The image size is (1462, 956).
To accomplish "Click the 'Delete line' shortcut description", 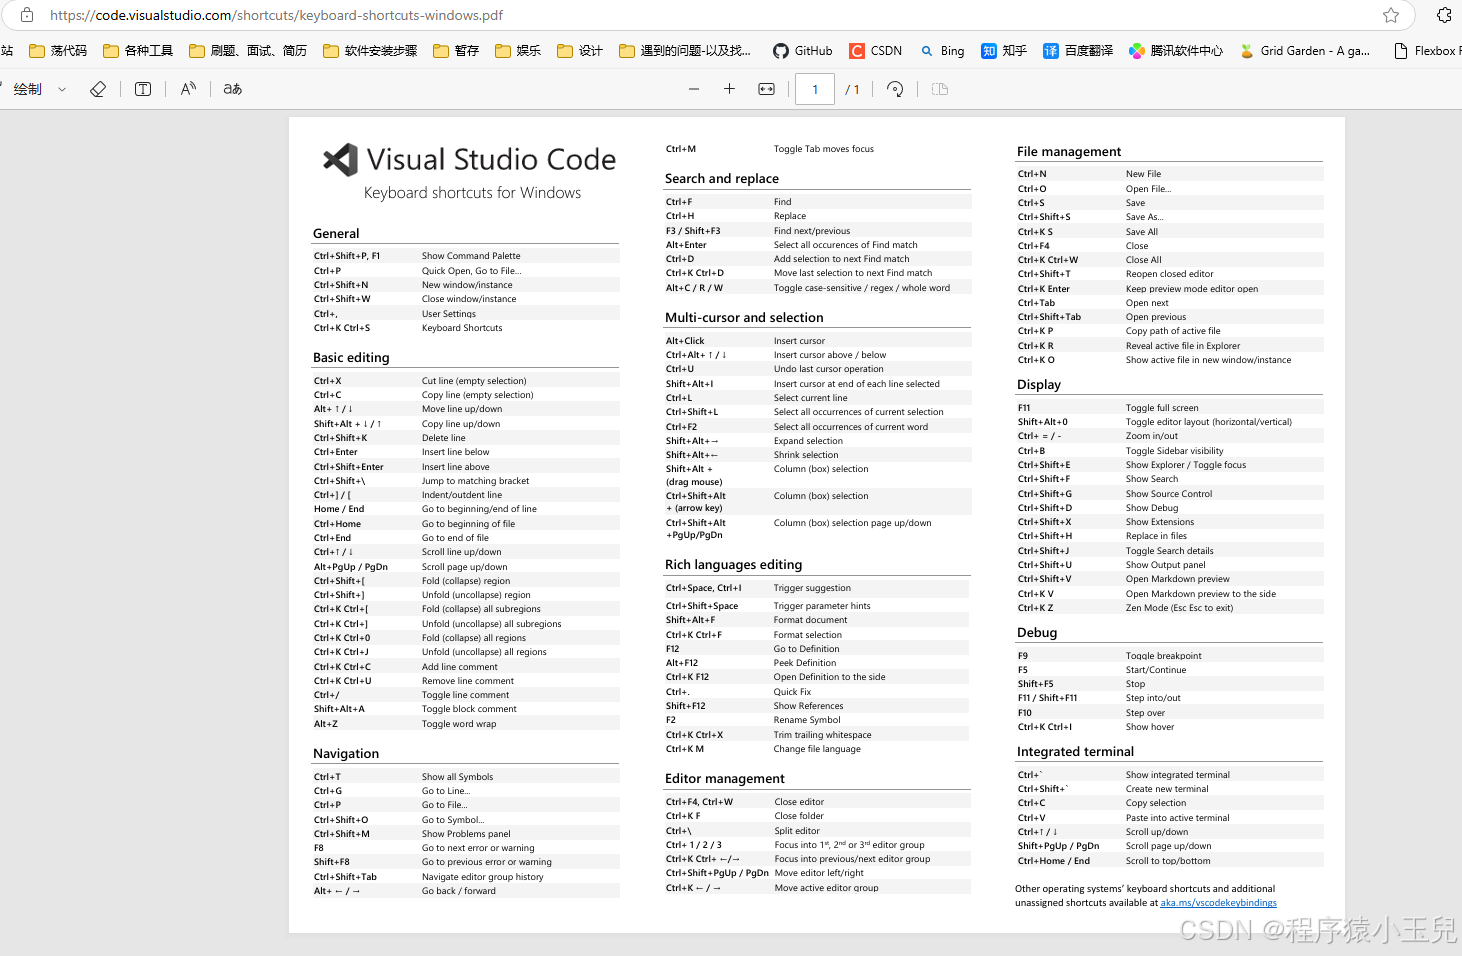I will tap(443, 438).
